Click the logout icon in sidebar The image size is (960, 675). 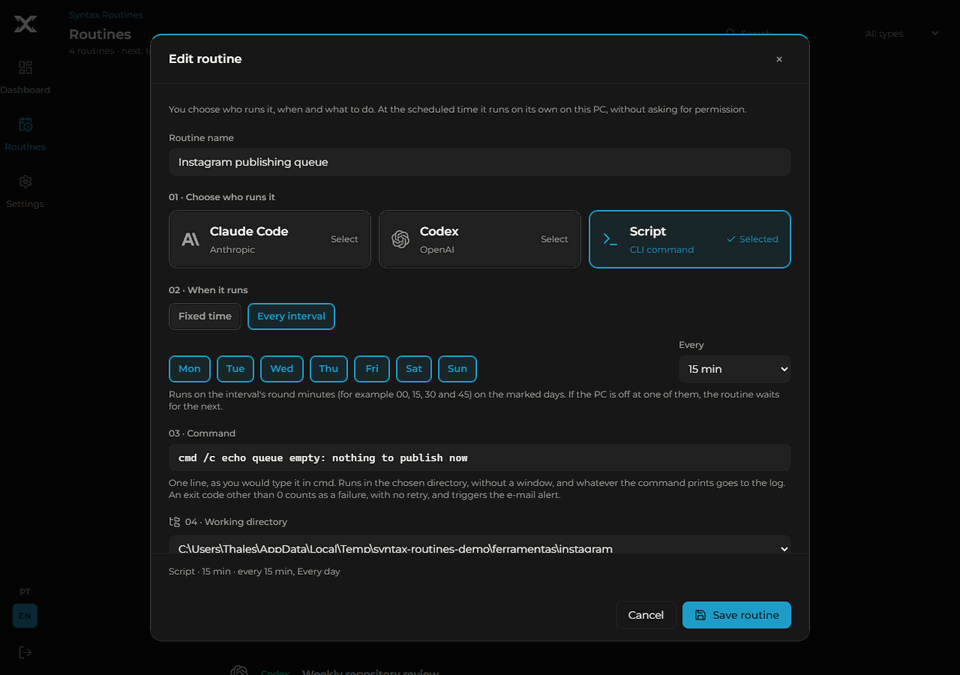click(x=25, y=652)
